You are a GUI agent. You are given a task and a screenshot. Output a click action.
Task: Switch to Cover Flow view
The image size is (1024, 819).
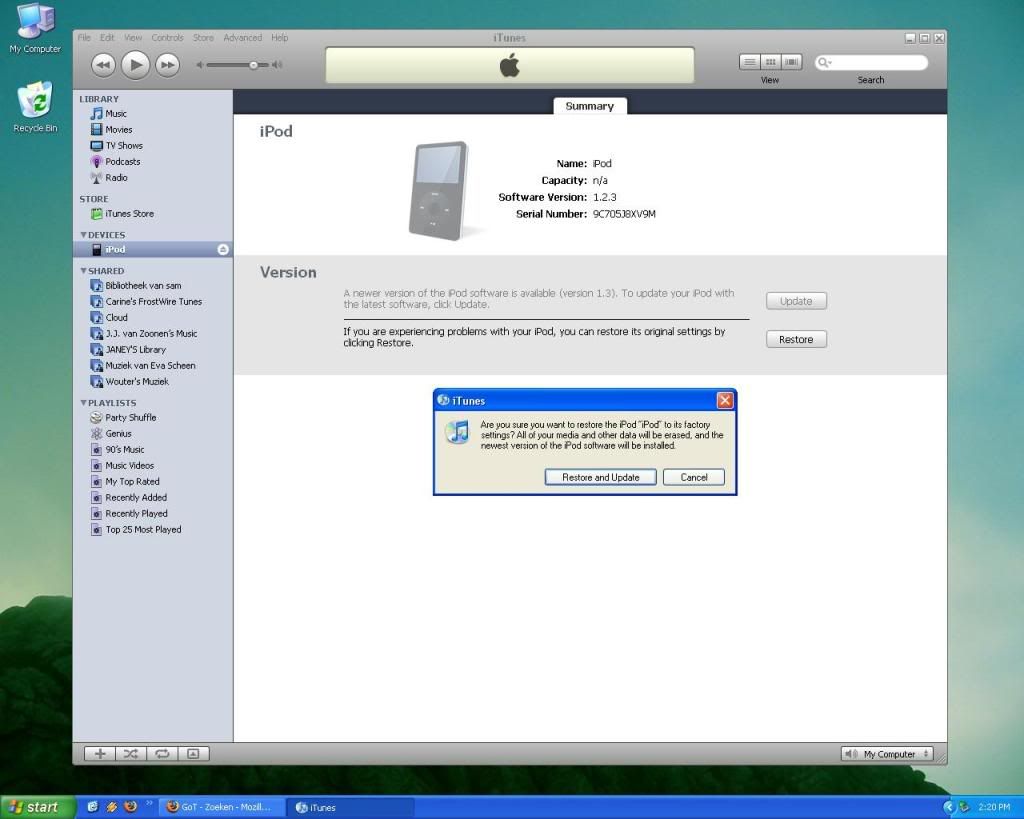click(792, 62)
